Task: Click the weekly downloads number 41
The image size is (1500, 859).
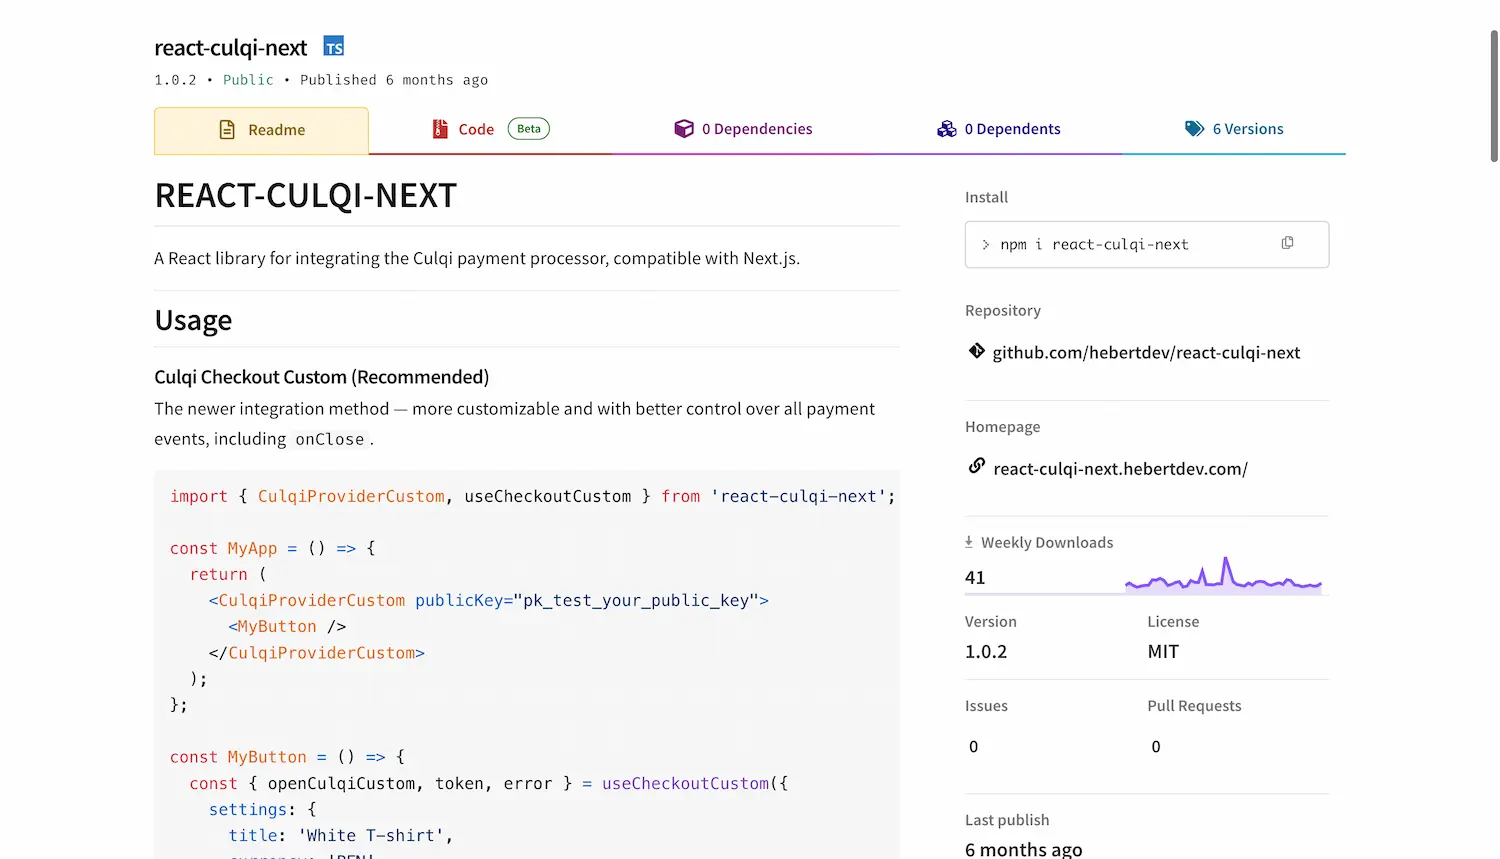Action: click(x=975, y=578)
